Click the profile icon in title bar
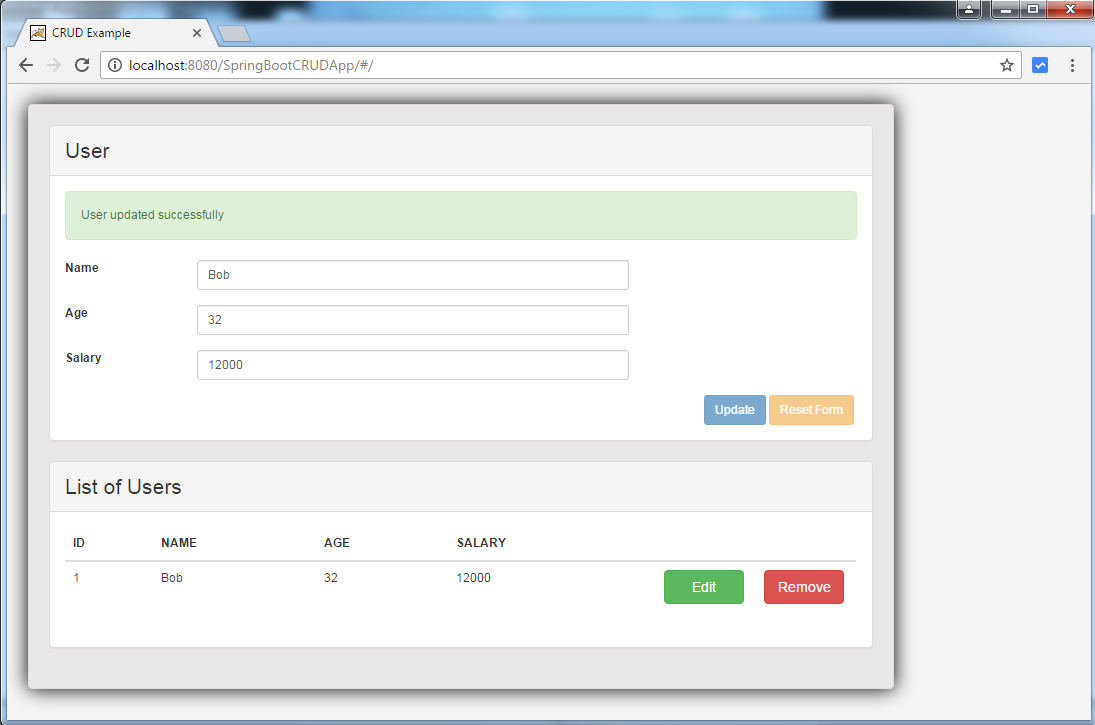 [968, 9]
